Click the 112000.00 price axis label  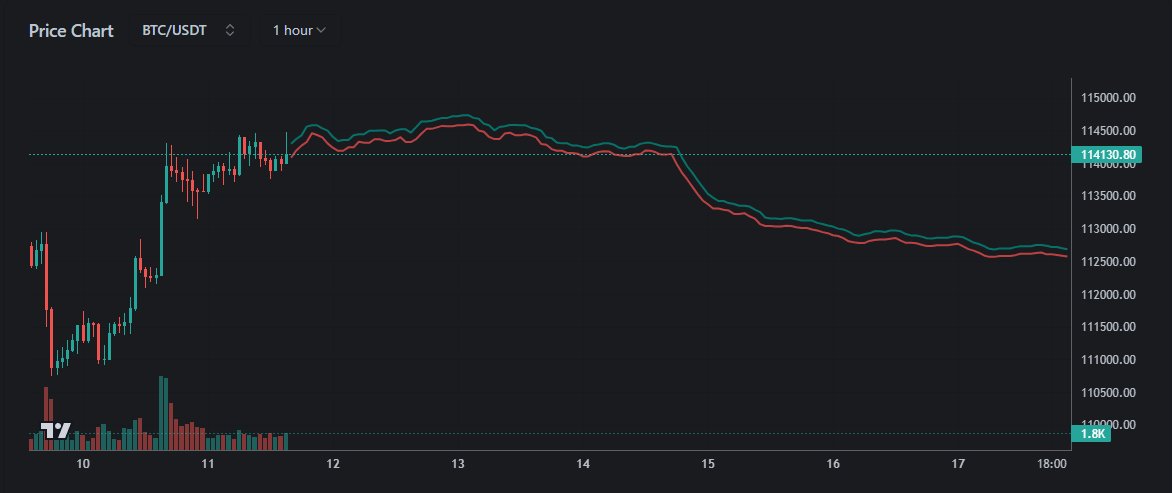click(x=1108, y=294)
